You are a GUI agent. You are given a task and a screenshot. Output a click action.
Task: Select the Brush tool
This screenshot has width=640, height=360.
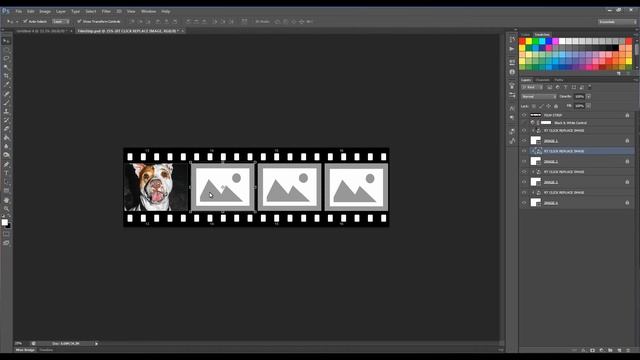(6, 102)
